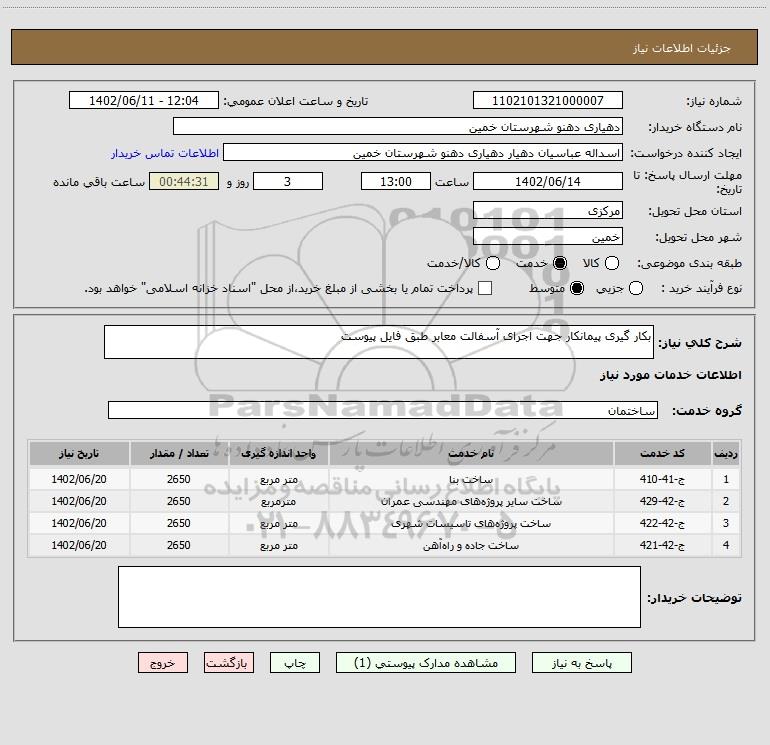Click the ردیف column header
The width and height of the screenshot is (770, 745).
point(726,453)
